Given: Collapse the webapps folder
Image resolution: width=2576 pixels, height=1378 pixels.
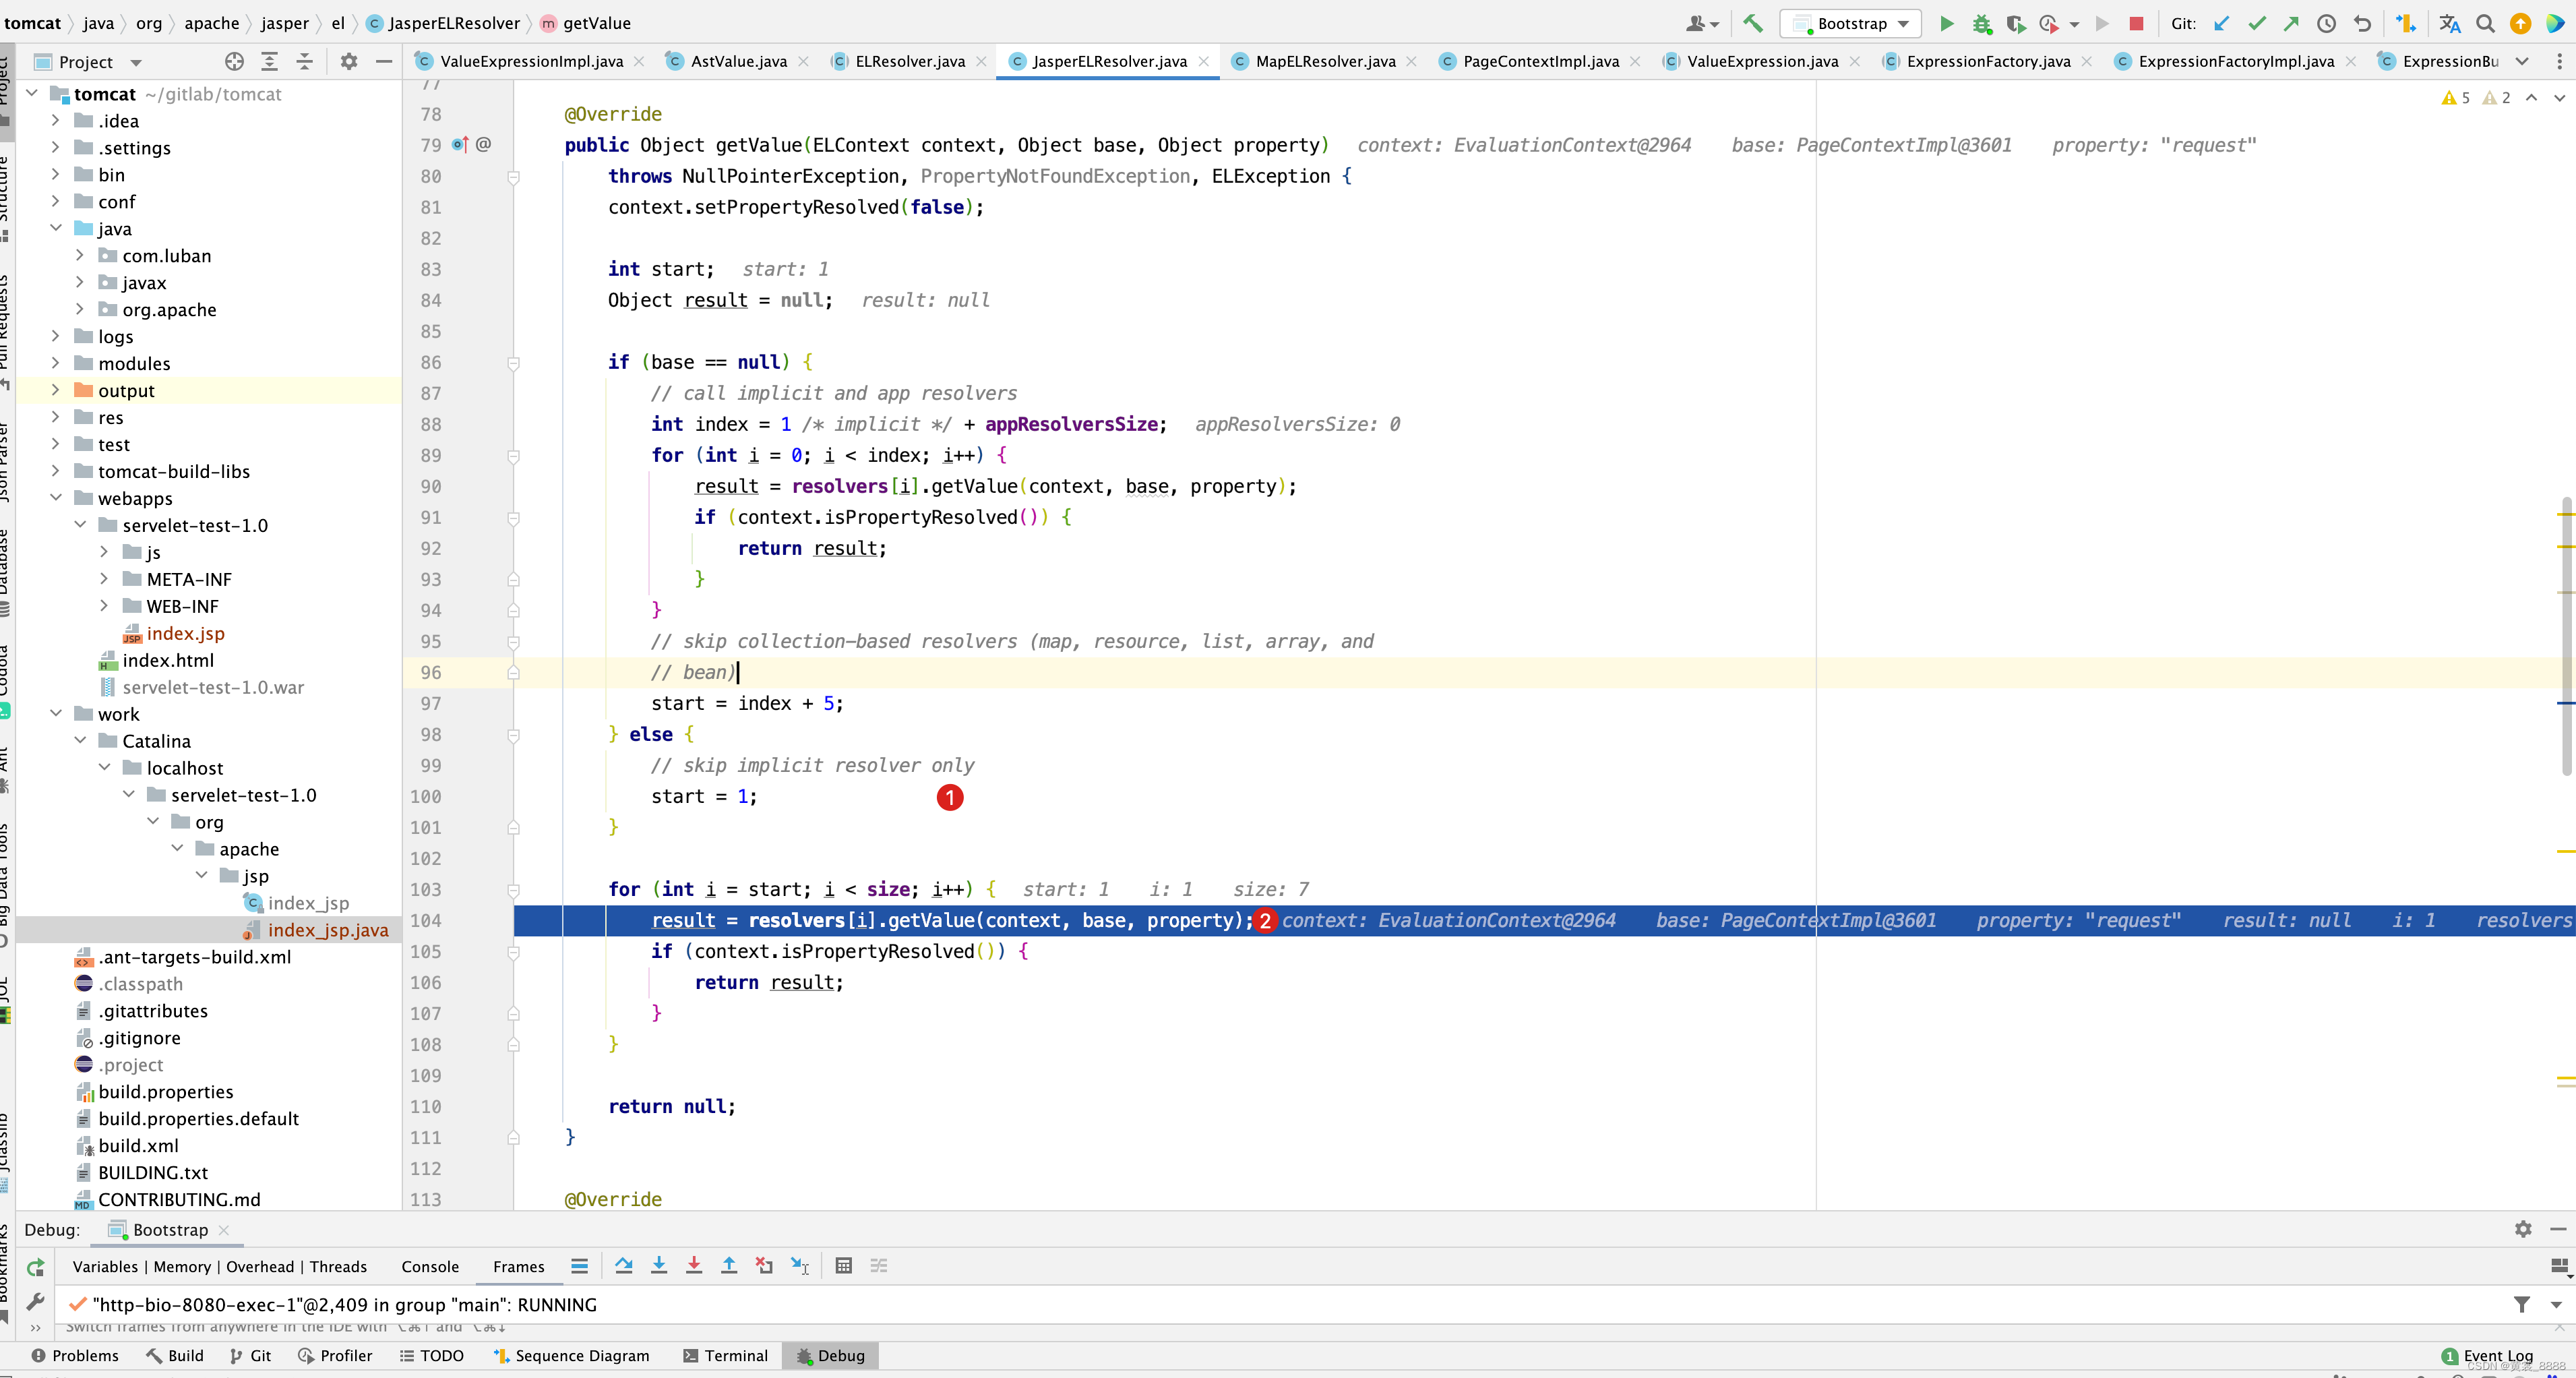Looking at the screenshot, I should pyautogui.click(x=56, y=498).
